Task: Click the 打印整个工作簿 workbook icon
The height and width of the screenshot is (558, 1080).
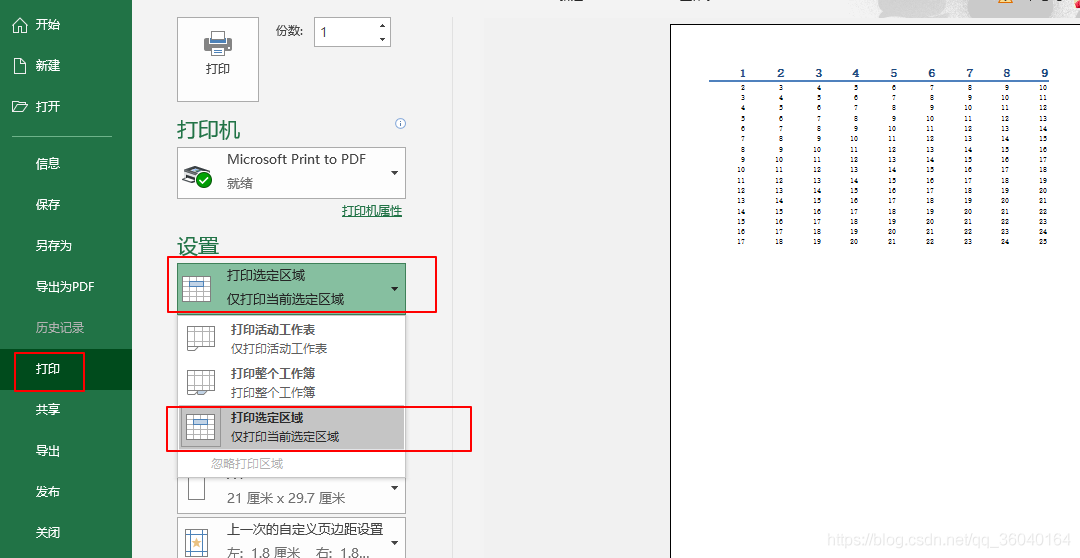Action: click(200, 382)
